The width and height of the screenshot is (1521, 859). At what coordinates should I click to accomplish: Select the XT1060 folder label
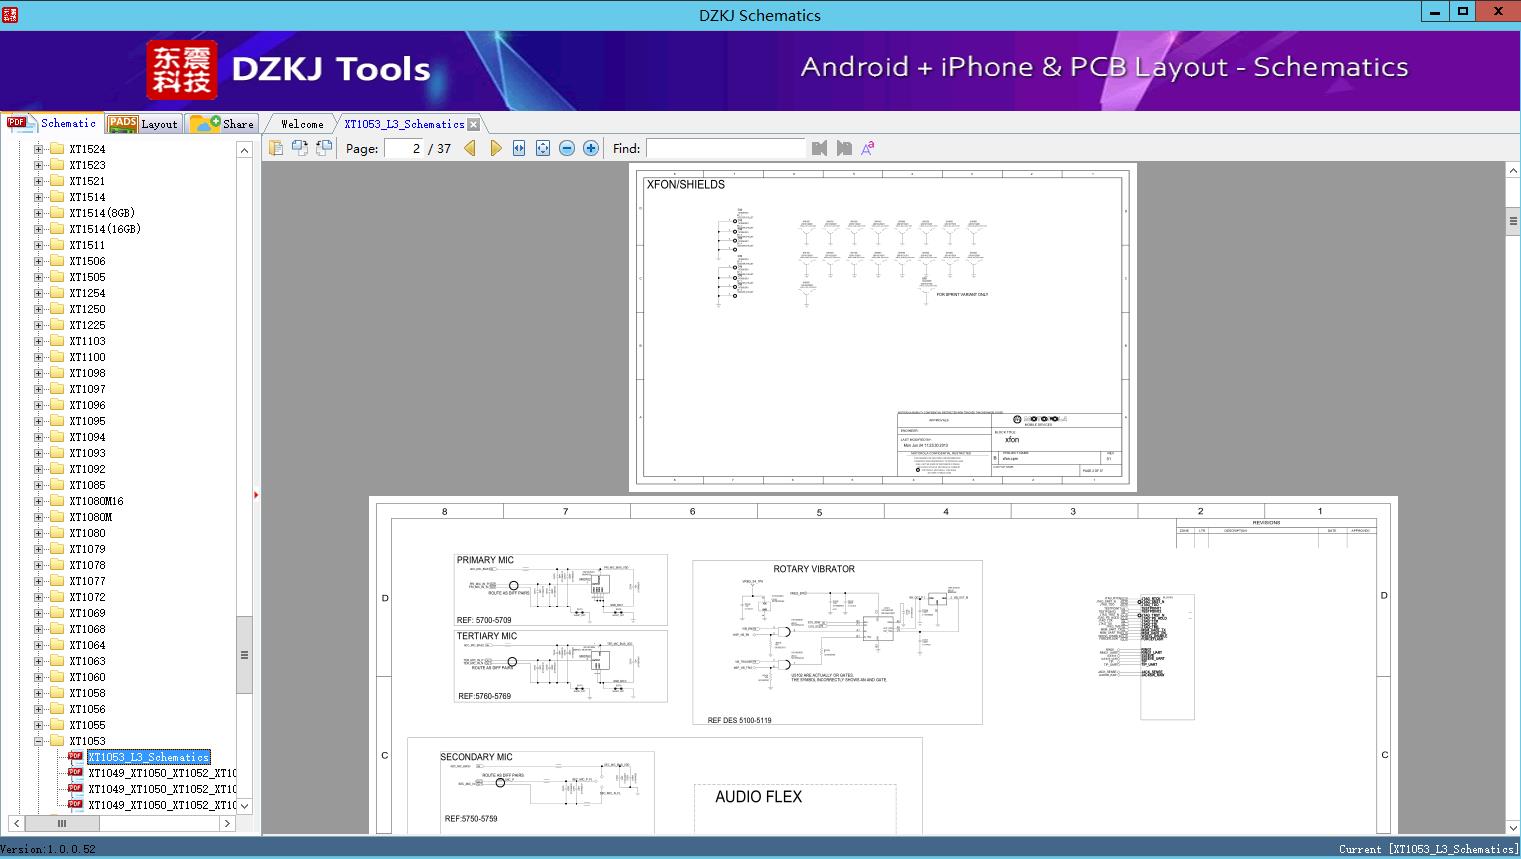[x=87, y=677]
